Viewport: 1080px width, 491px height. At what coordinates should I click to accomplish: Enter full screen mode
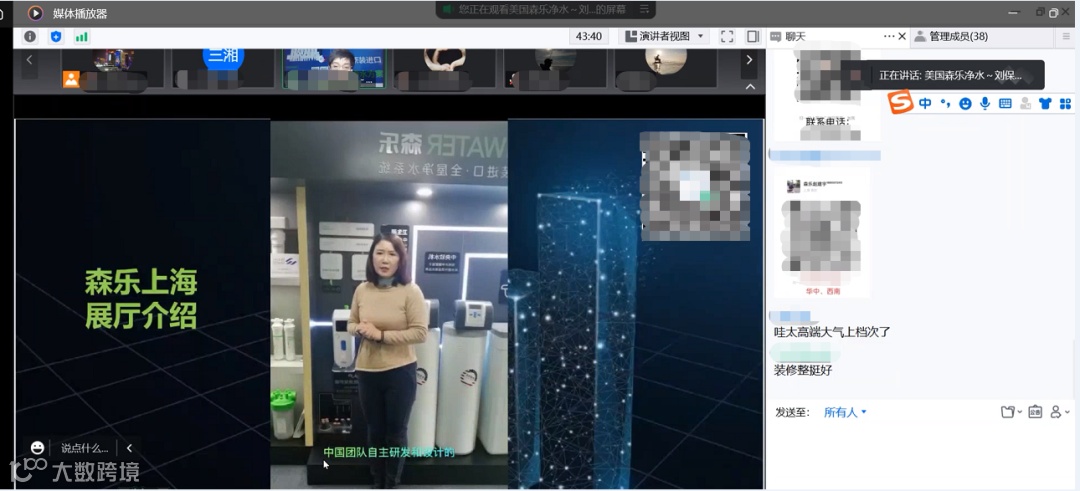(727, 36)
